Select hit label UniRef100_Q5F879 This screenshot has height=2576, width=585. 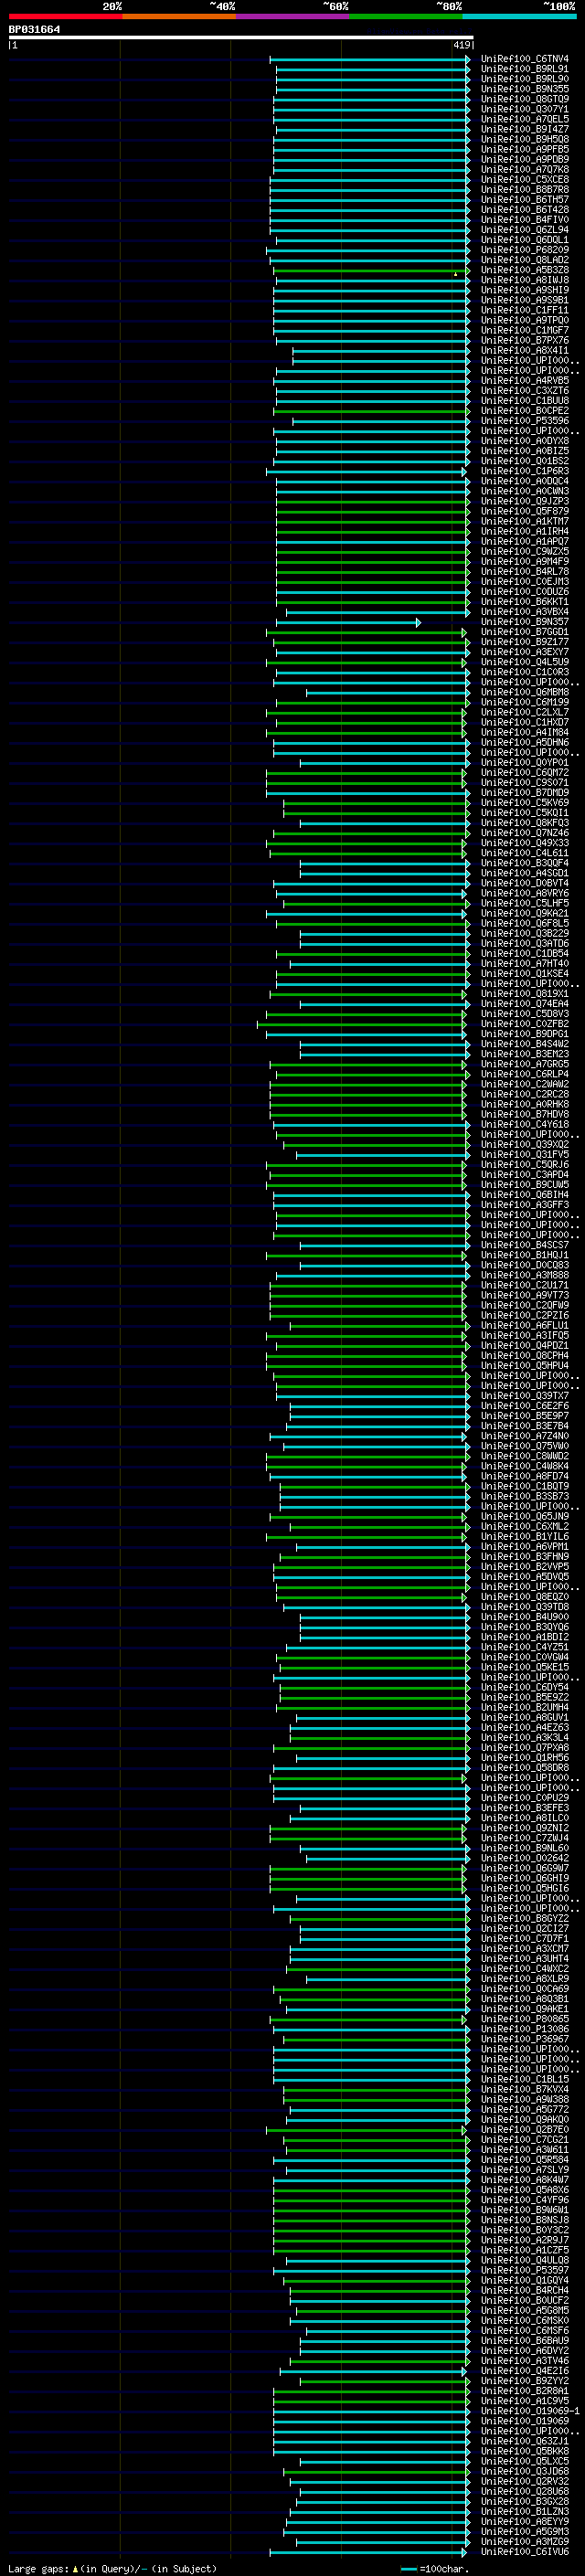pos(524,512)
